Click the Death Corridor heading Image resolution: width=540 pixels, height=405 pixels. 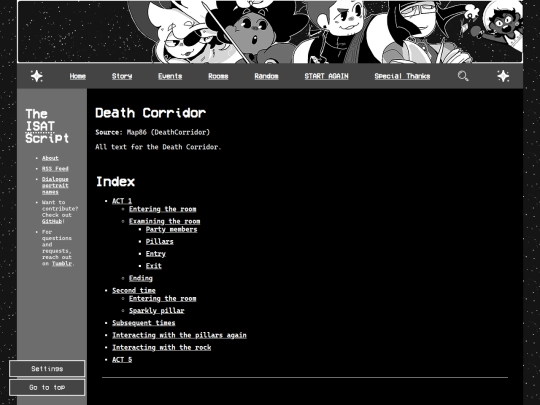point(150,113)
